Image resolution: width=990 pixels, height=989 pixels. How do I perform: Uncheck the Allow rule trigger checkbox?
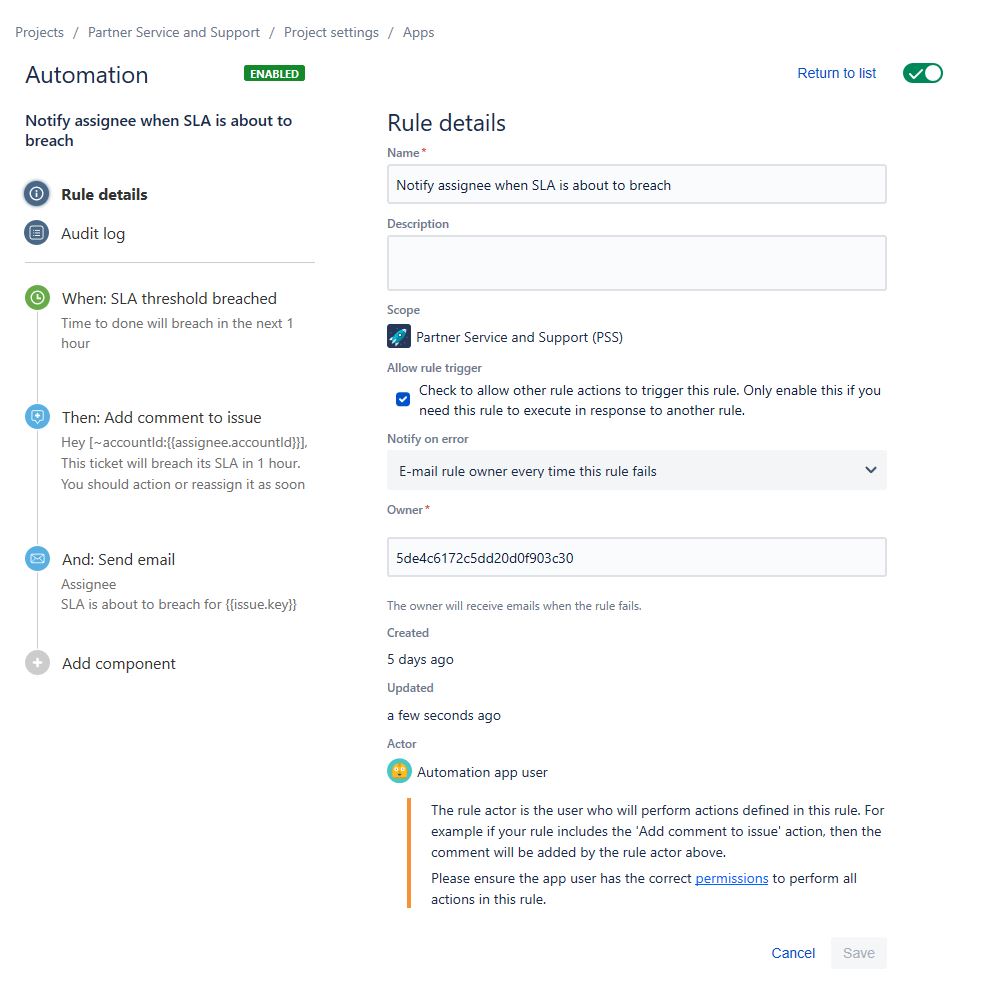click(402, 398)
